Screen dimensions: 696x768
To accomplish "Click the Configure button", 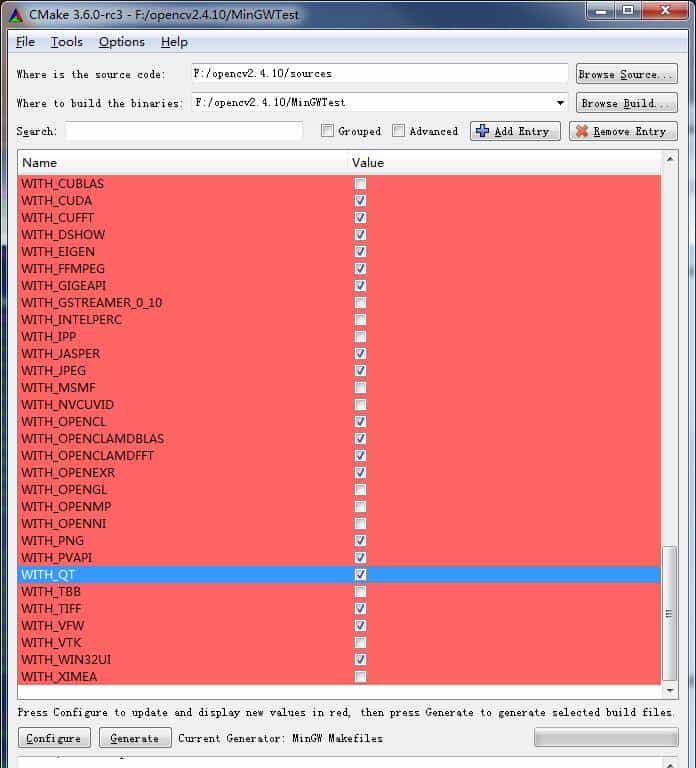I will coord(54,738).
